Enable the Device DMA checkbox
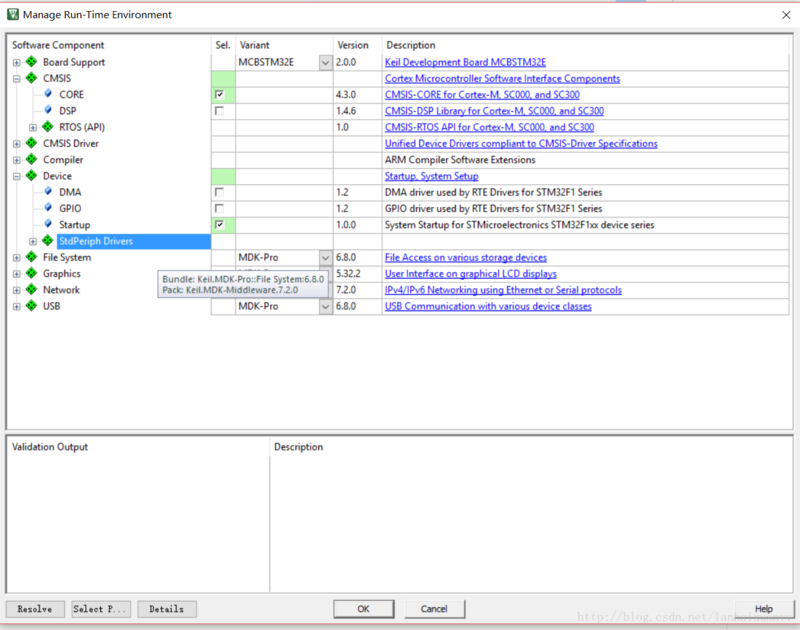The width and height of the screenshot is (800, 630). 219,192
